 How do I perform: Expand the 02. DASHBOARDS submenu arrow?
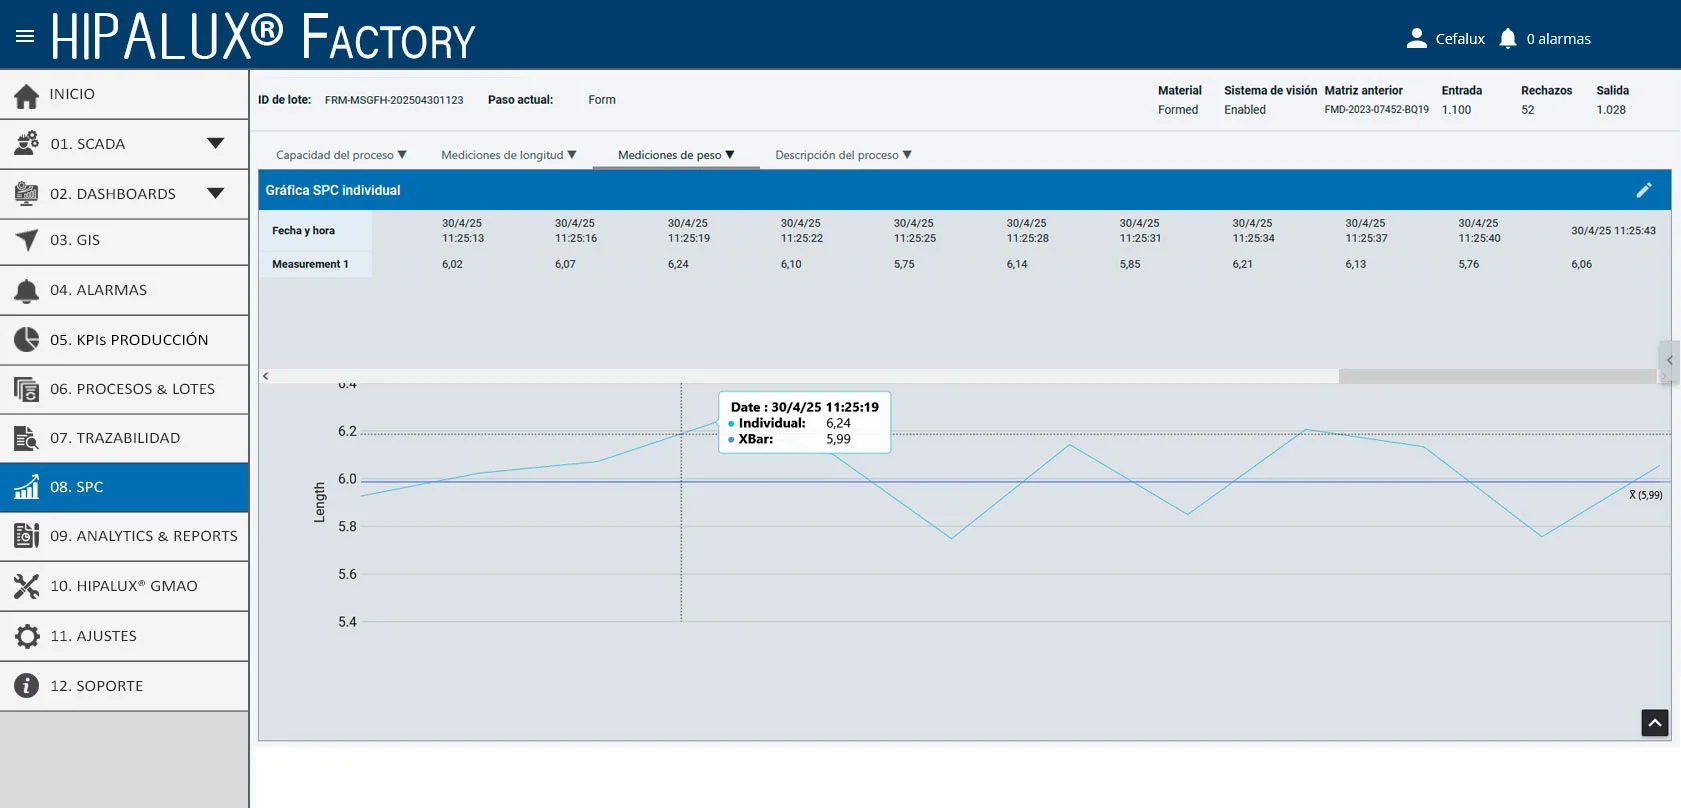tap(215, 193)
